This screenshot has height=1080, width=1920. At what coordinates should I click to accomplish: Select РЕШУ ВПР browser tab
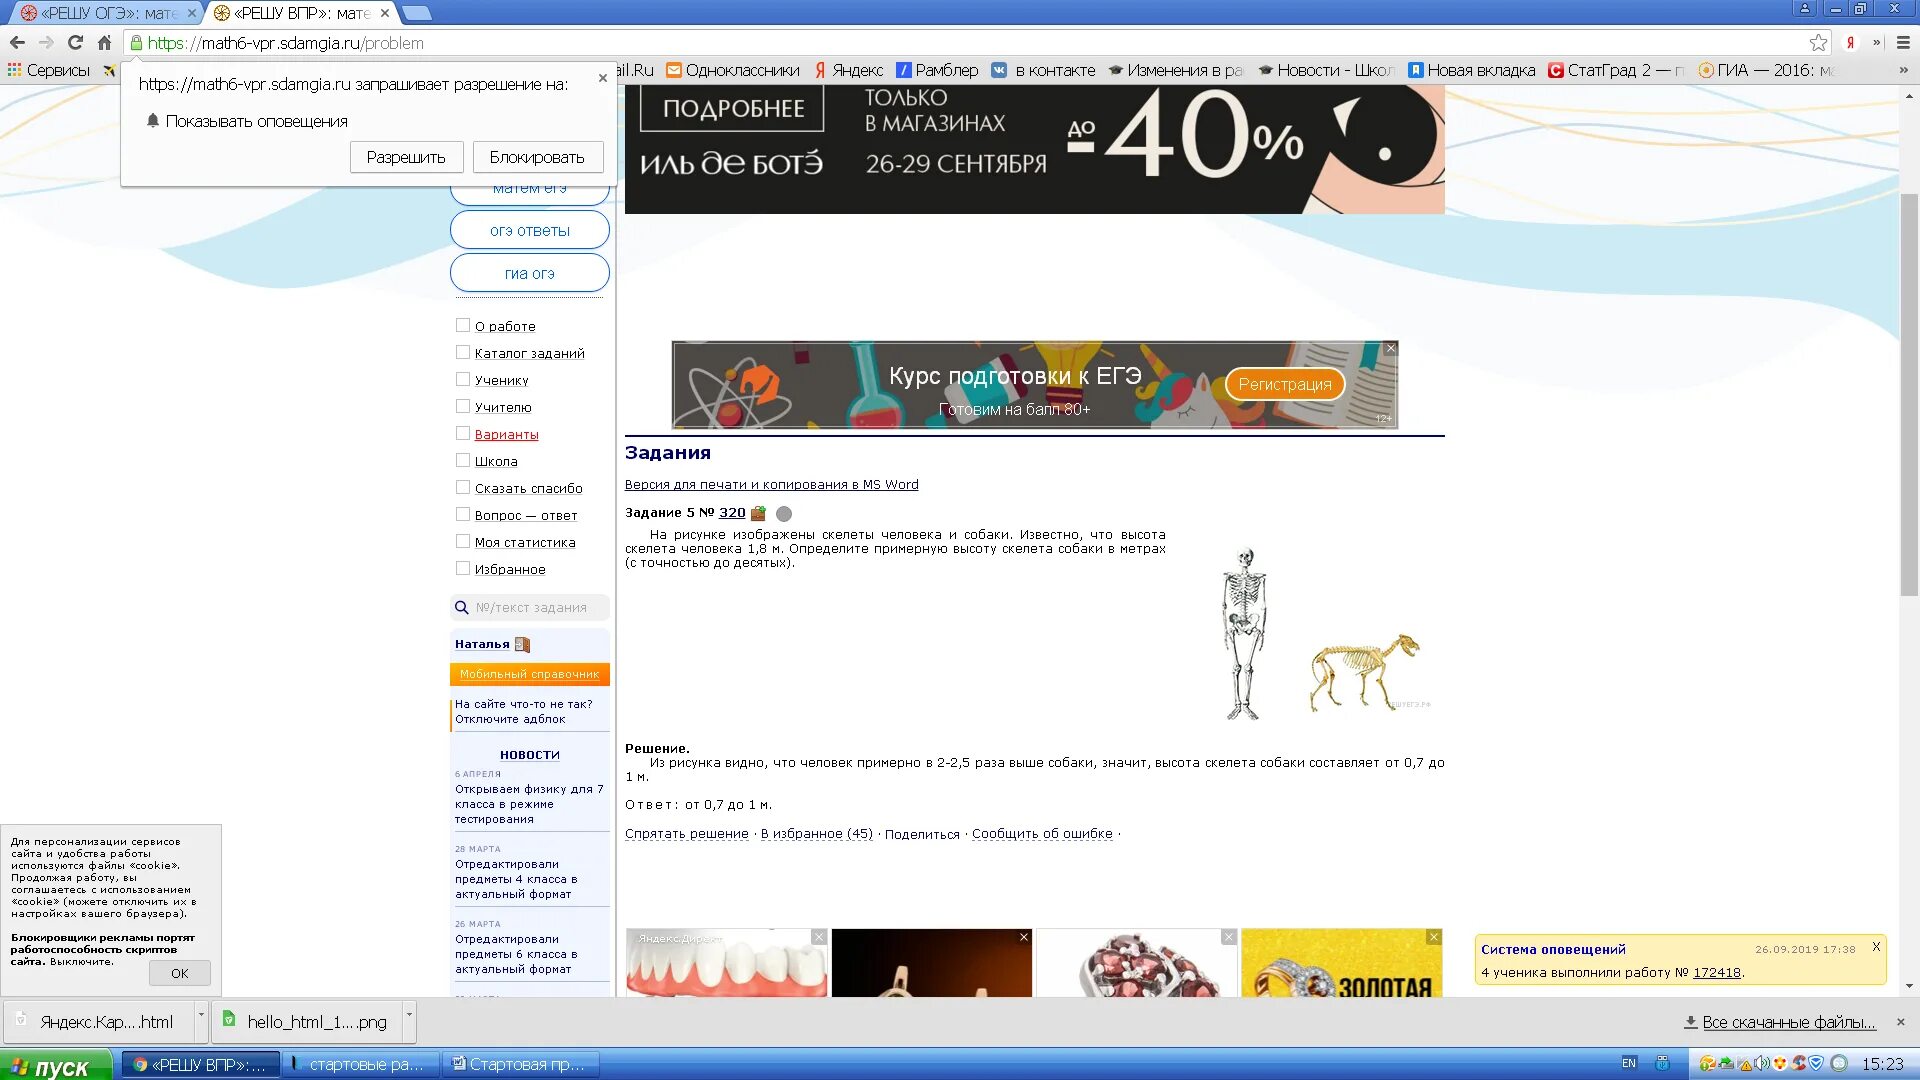(x=302, y=13)
